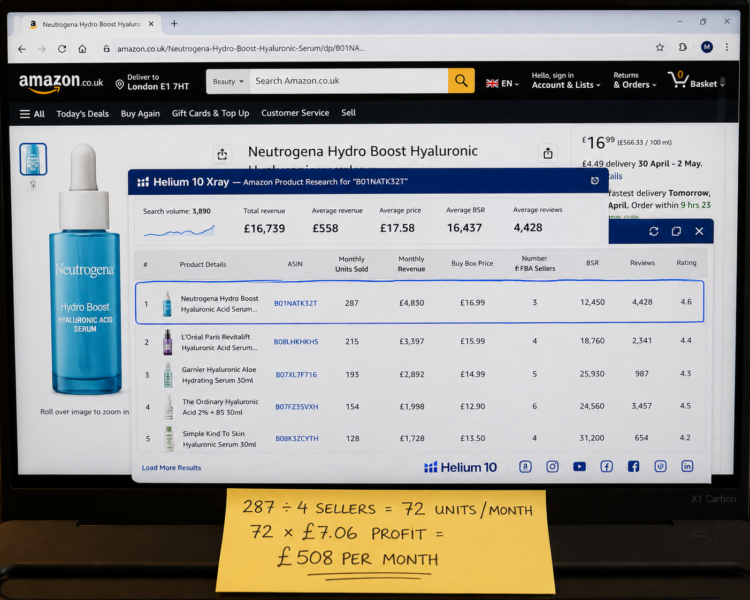Open the browser extensions puzzle icon
The width and height of the screenshot is (750, 600).
pos(683,47)
